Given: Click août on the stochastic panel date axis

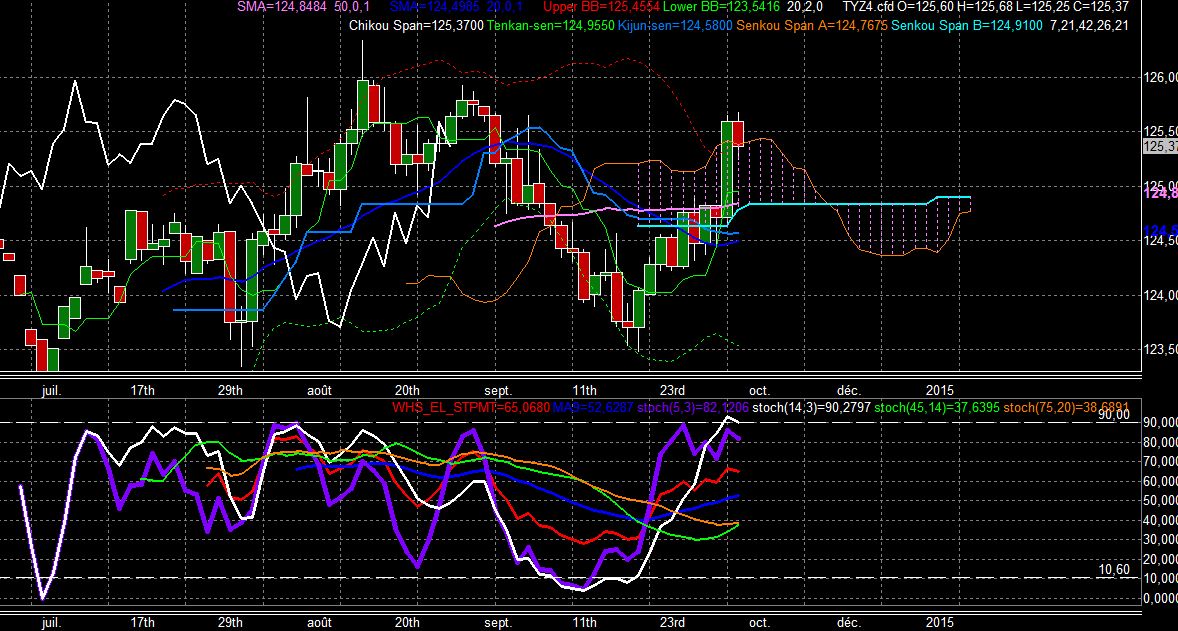Looking at the screenshot, I should tap(319, 622).
